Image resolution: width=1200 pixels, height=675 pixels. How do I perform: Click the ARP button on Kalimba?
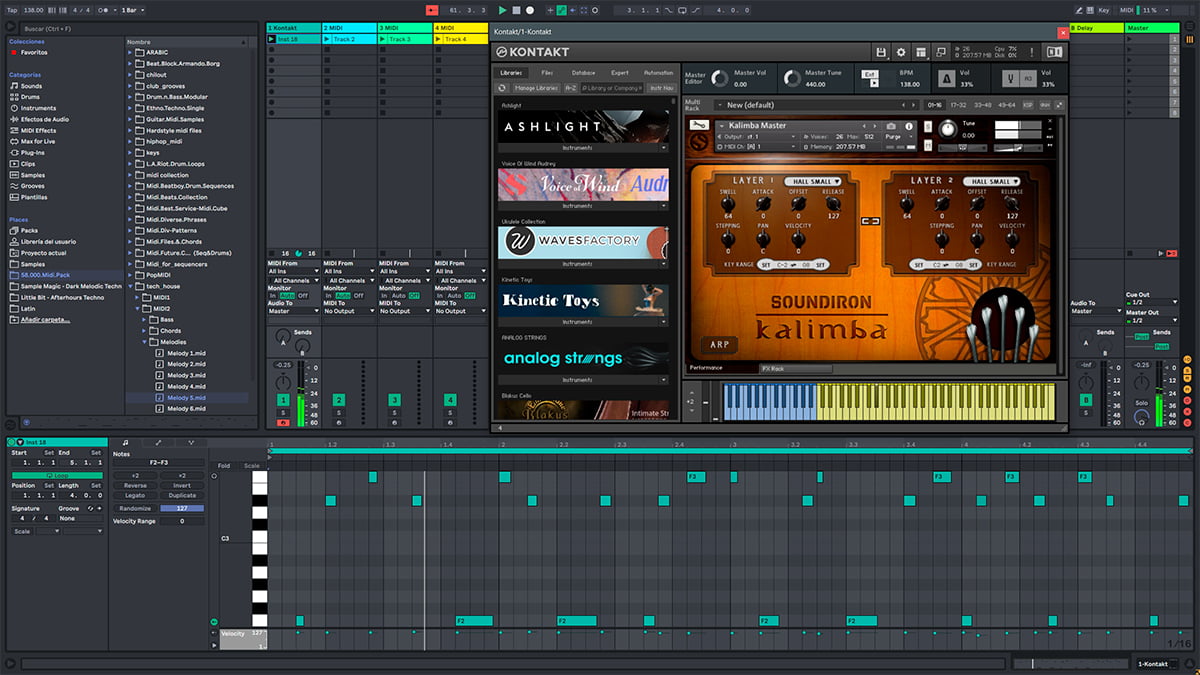(x=718, y=344)
